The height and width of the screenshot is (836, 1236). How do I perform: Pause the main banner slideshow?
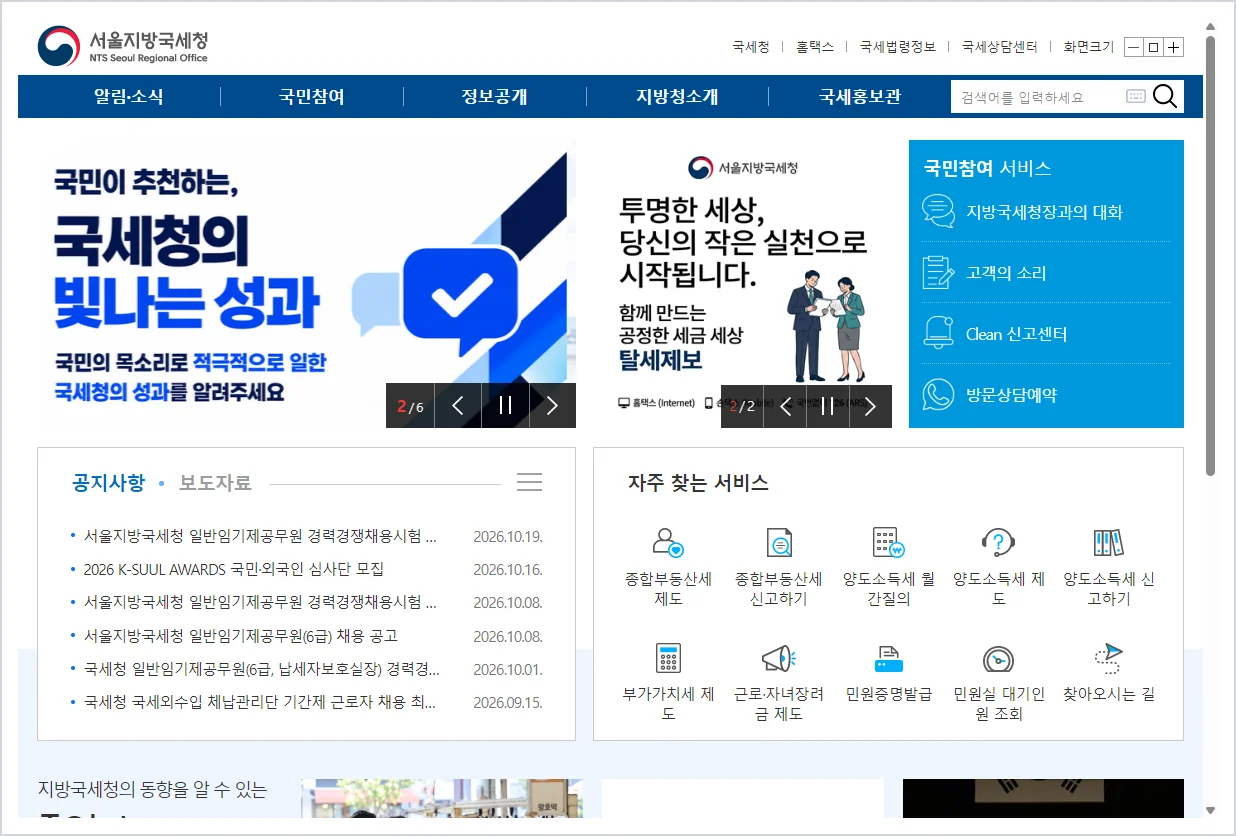click(505, 405)
